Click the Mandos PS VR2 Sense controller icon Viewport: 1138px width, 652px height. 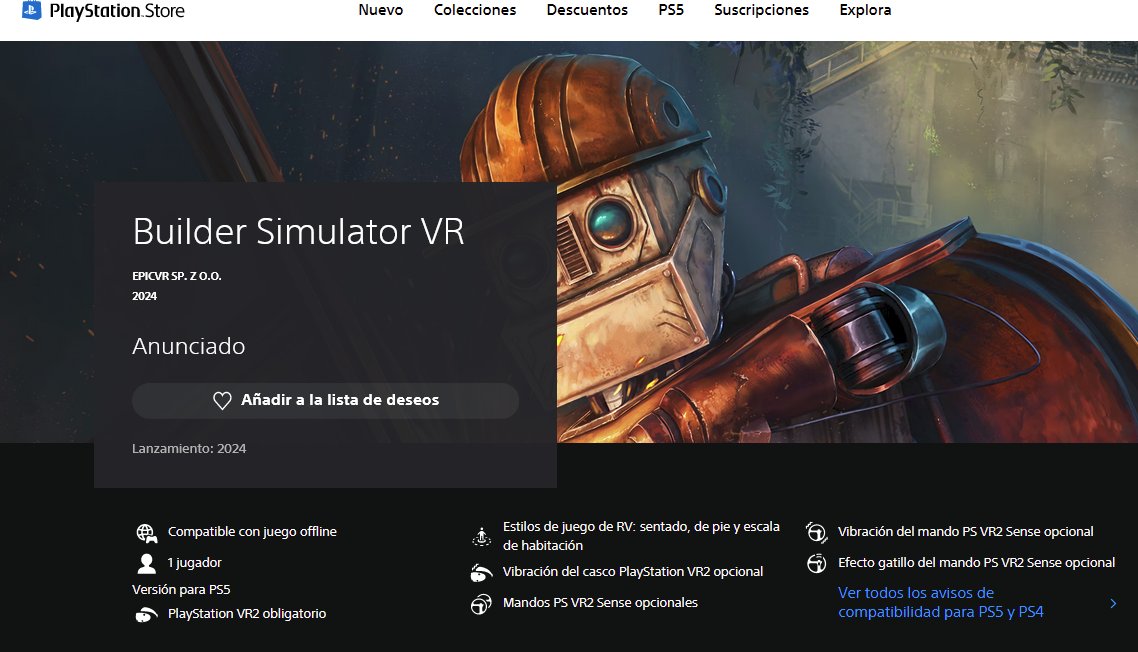tap(481, 604)
